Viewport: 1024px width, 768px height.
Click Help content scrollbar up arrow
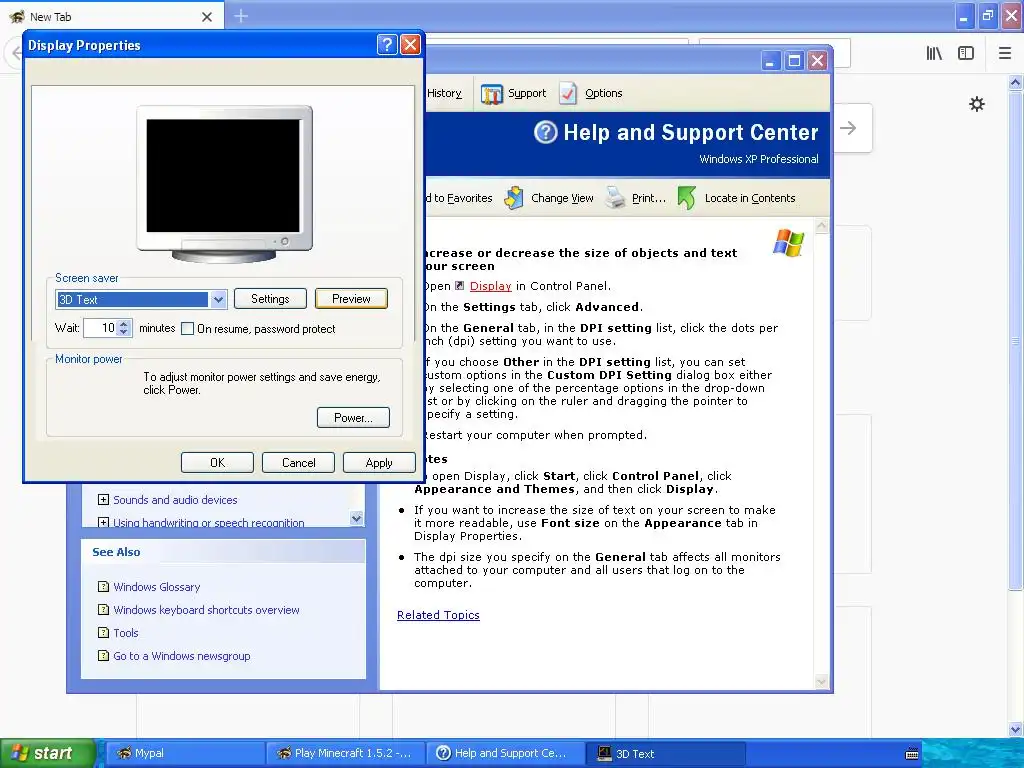point(822,227)
